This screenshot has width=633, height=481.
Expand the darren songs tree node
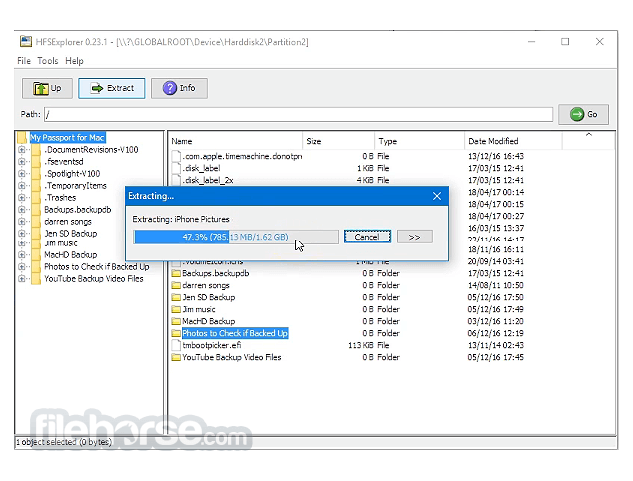tap(22, 222)
